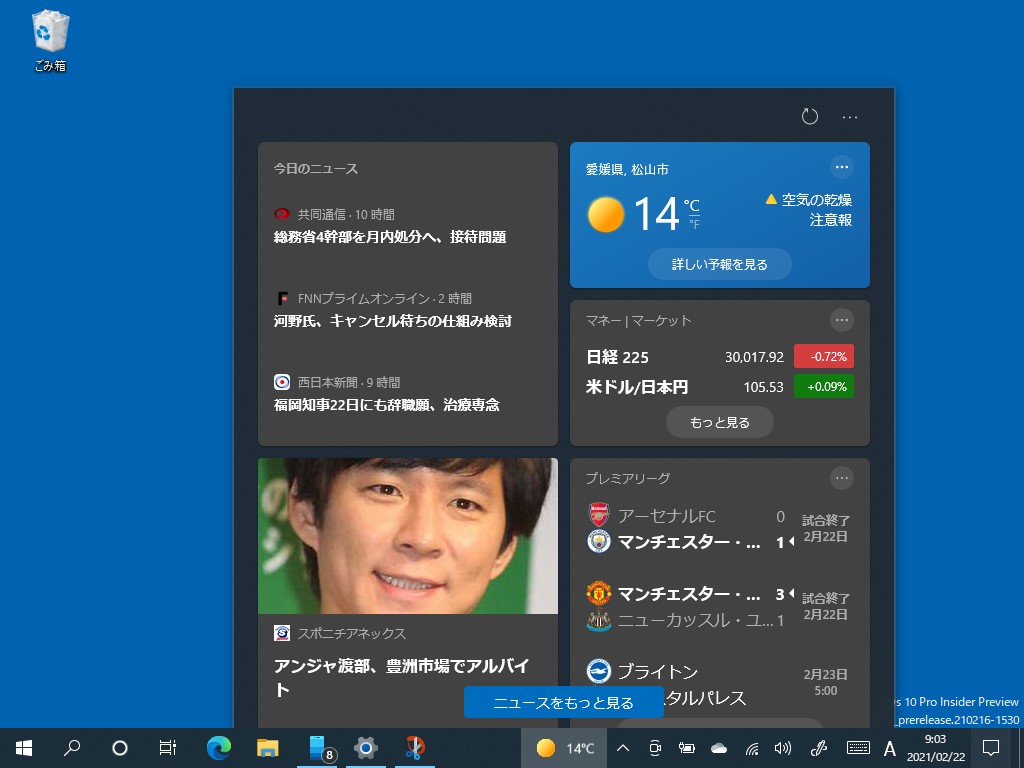The width and height of the screenshot is (1024, 768).
Task: Click もっと見る on the マネー card
Action: [x=719, y=421]
